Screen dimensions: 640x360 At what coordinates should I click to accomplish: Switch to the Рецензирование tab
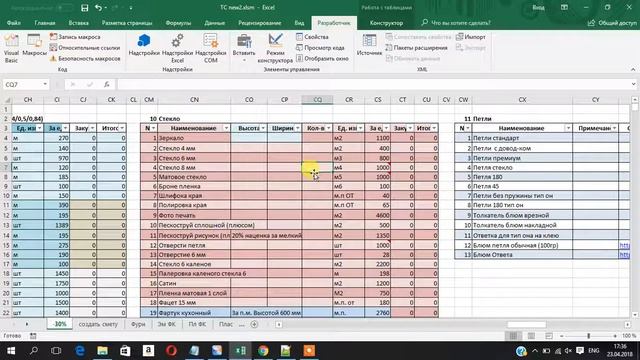260,23
